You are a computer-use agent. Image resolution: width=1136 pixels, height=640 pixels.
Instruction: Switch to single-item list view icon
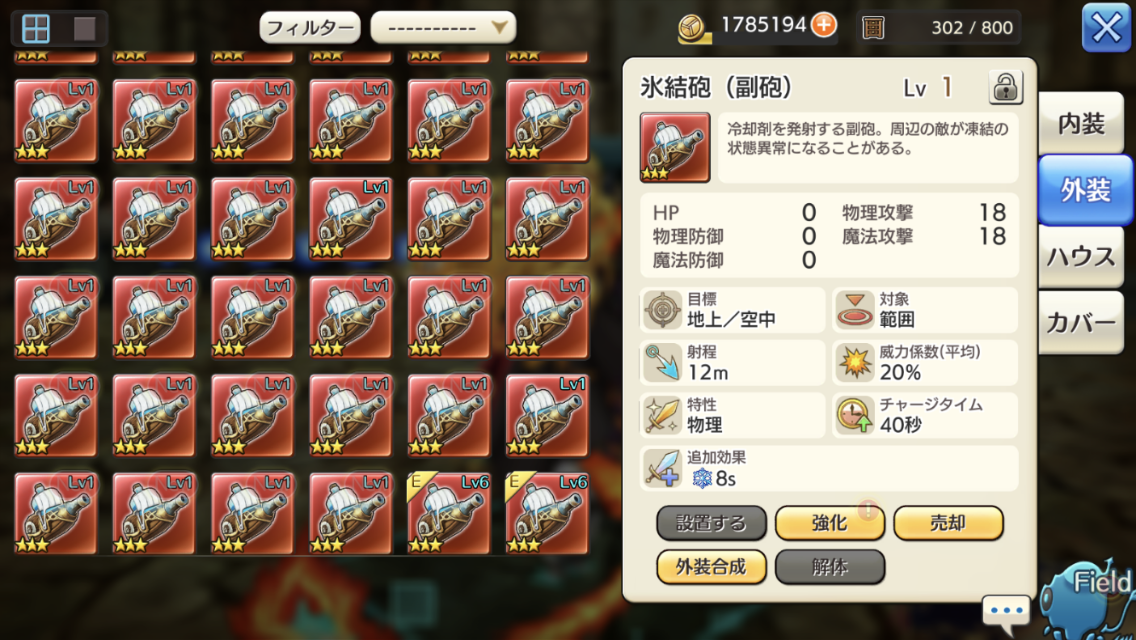click(x=85, y=28)
